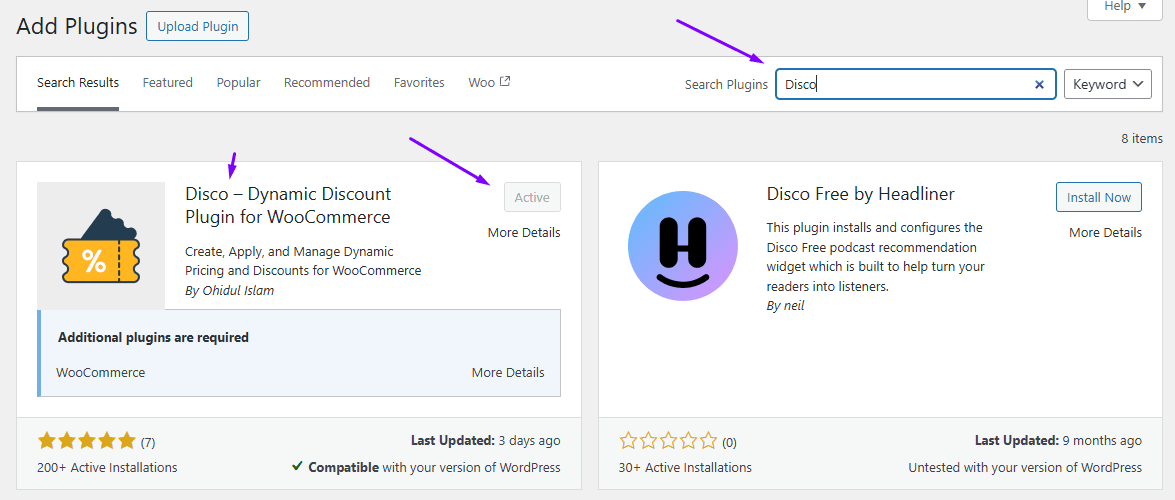The width and height of the screenshot is (1175, 500).
Task: Click Install Now for Disco Free by Headliner
Action: click(1099, 197)
